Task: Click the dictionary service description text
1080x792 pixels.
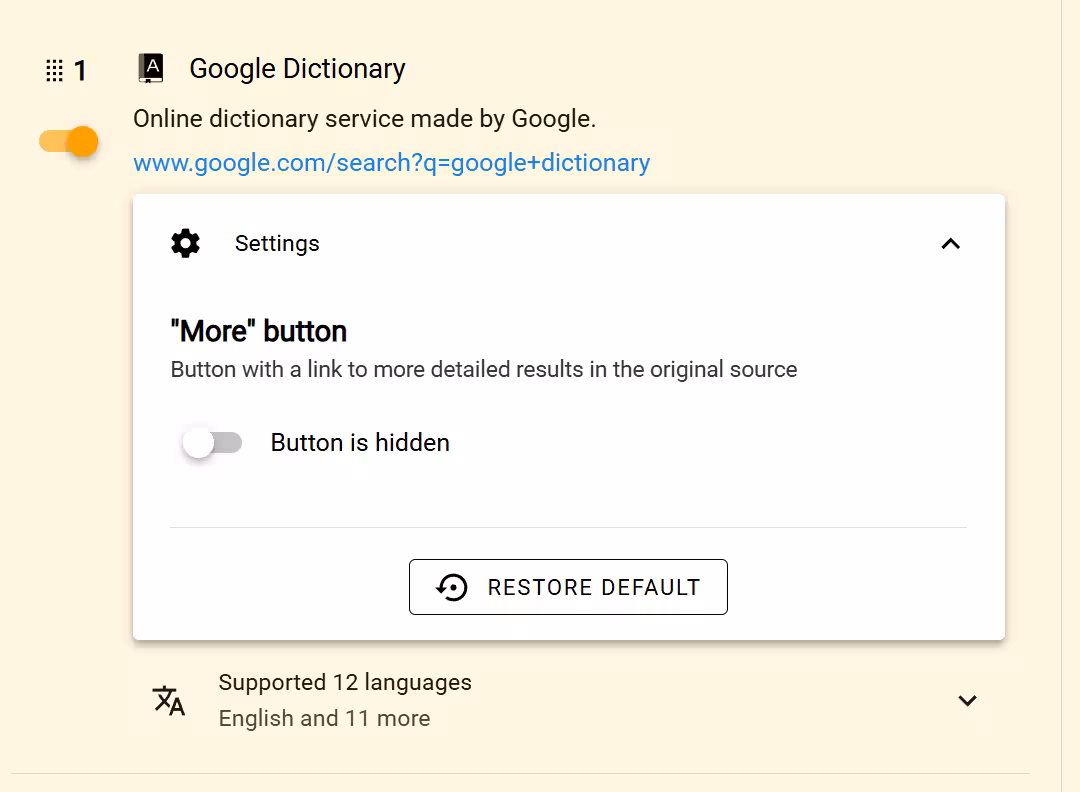Action: coord(364,119)
